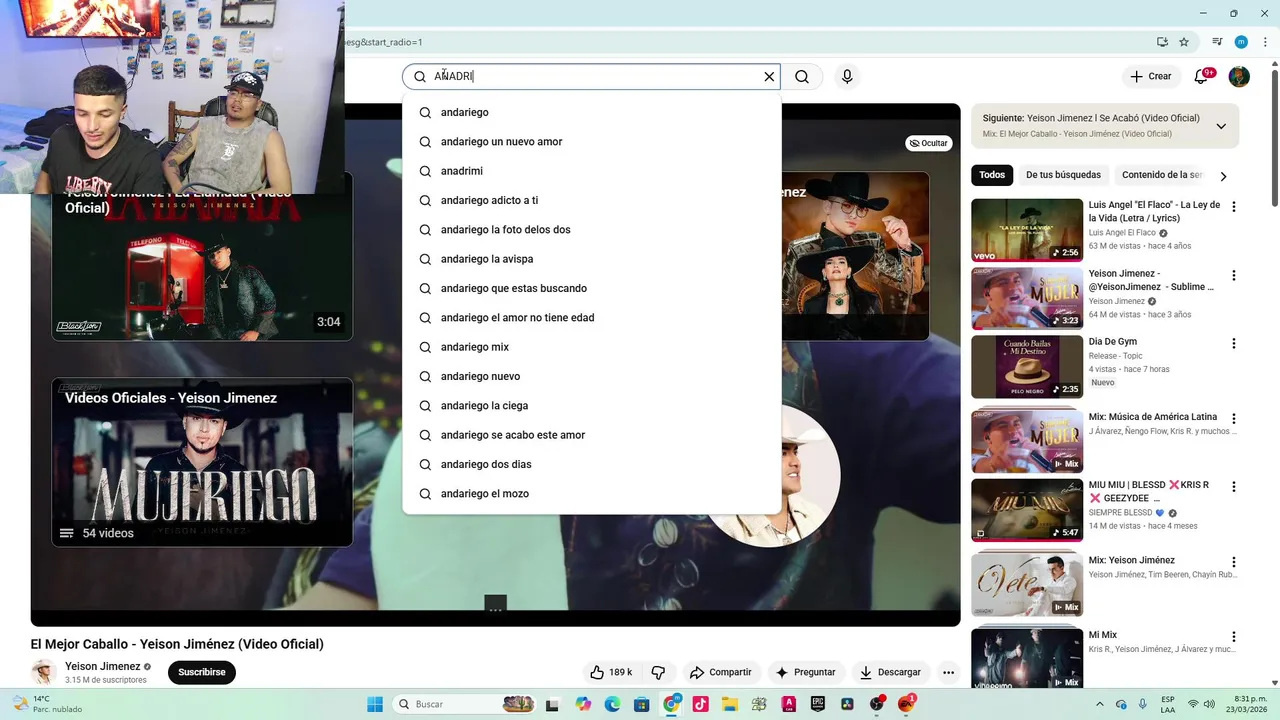
Task: Open 'MIU MIU' video thumbnail
Action: pos(1027,510)
